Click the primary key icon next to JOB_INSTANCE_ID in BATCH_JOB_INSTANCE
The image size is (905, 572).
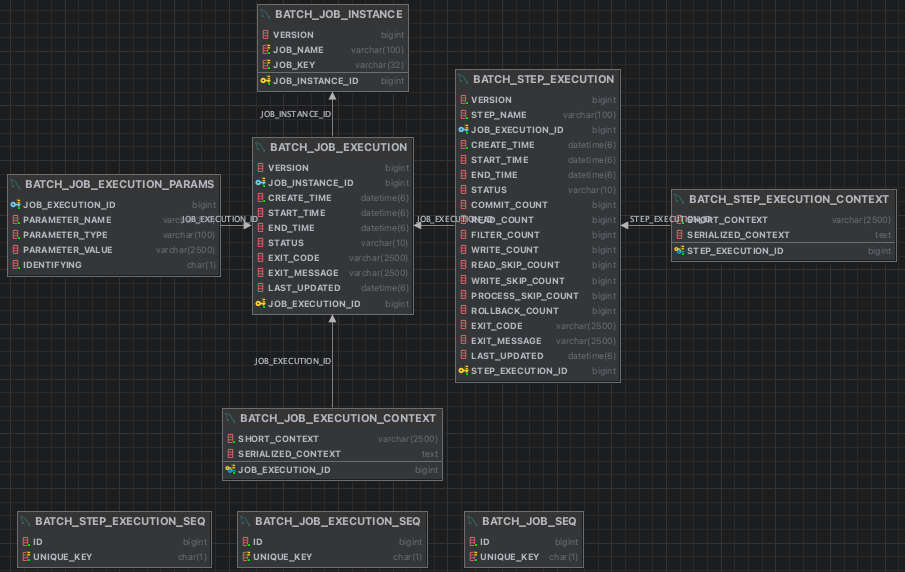[265, 81]
